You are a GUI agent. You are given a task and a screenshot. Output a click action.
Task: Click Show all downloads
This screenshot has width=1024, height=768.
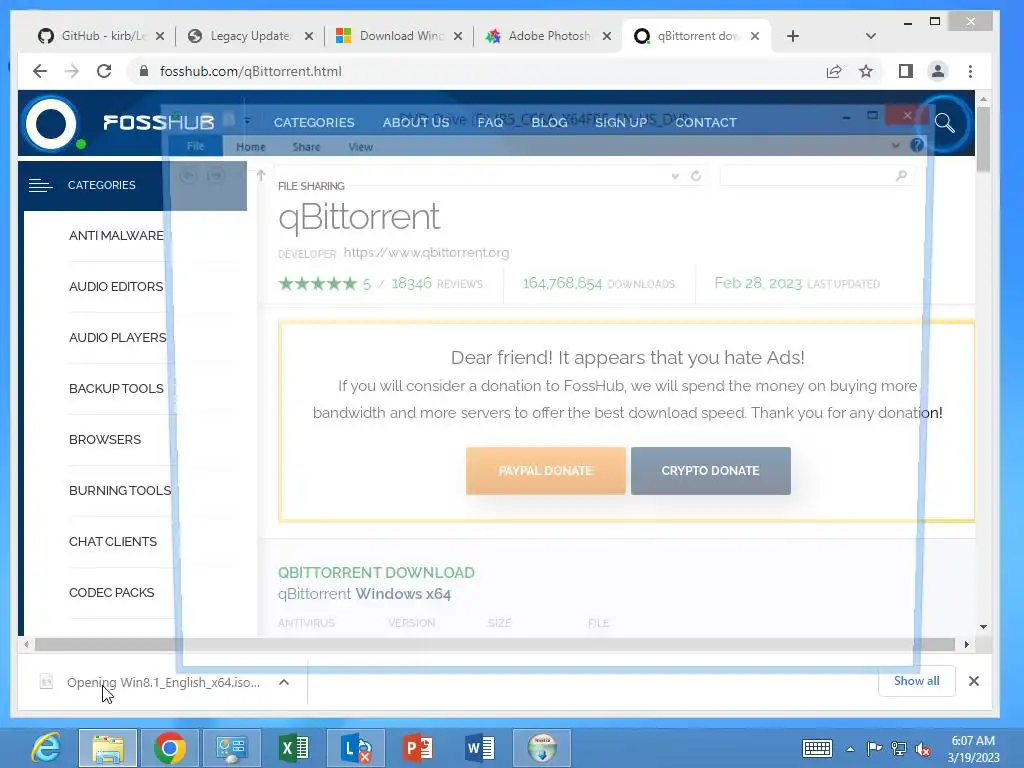(x=917, y=681)
